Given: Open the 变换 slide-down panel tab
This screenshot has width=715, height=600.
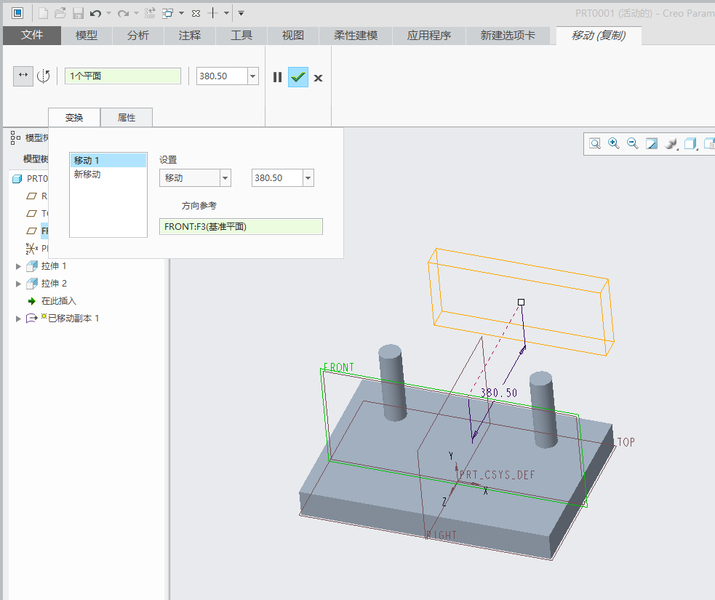Looking at the screenshot, I should click(x=74, y=118).
